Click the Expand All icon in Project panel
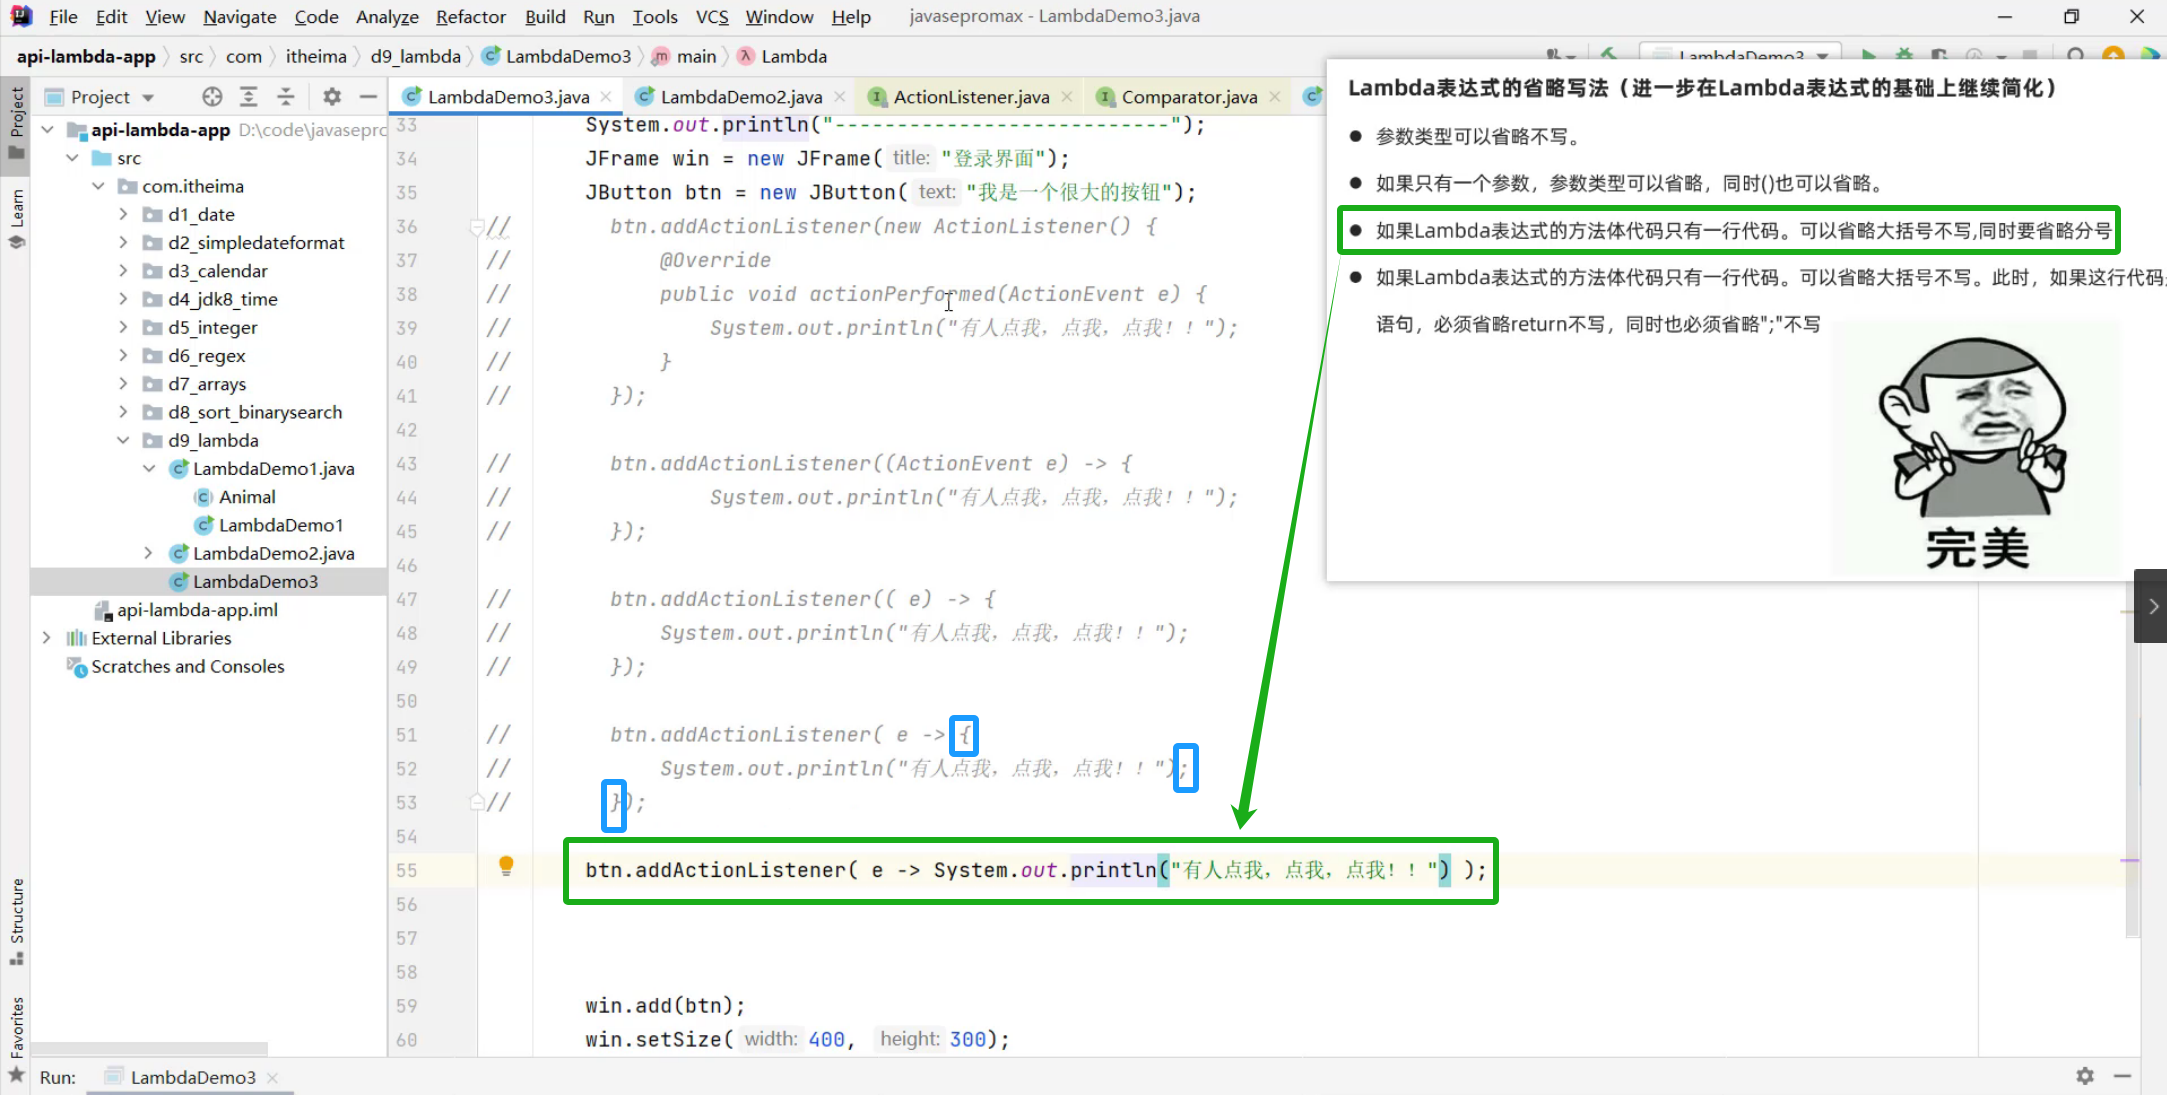This screenshot has width=2167, height=1095. tap(249, 97)
